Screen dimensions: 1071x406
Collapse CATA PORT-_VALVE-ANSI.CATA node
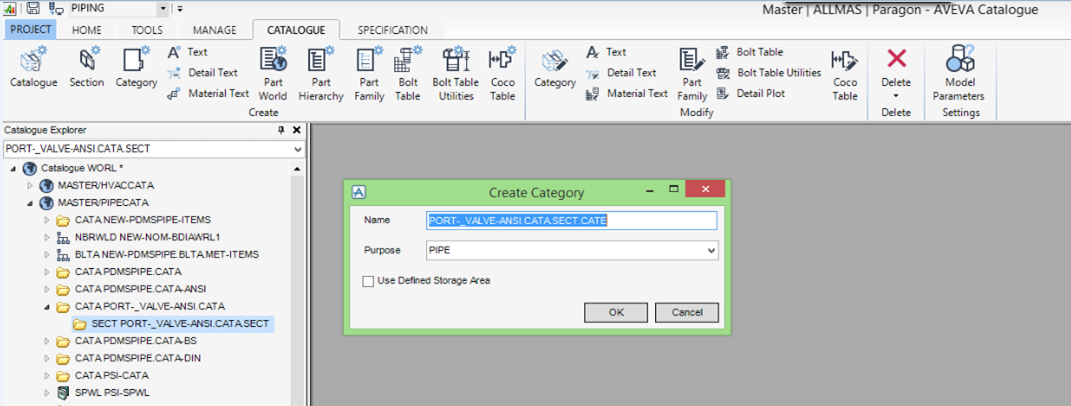[46, 307]
